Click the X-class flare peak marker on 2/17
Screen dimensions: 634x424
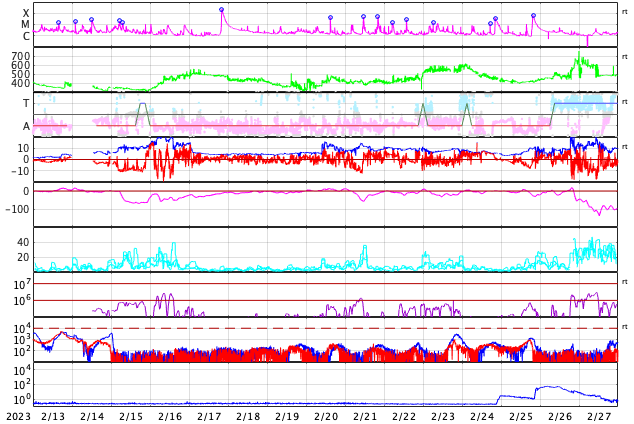pos(221,9)
